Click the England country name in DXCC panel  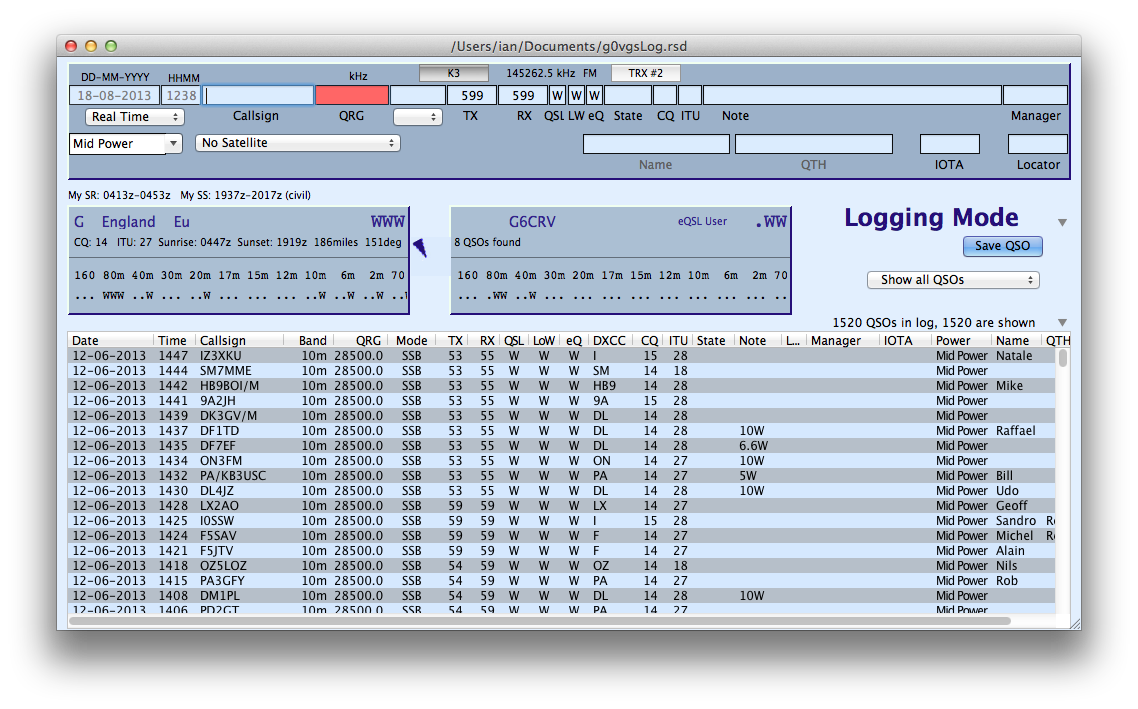coord(128,222)
